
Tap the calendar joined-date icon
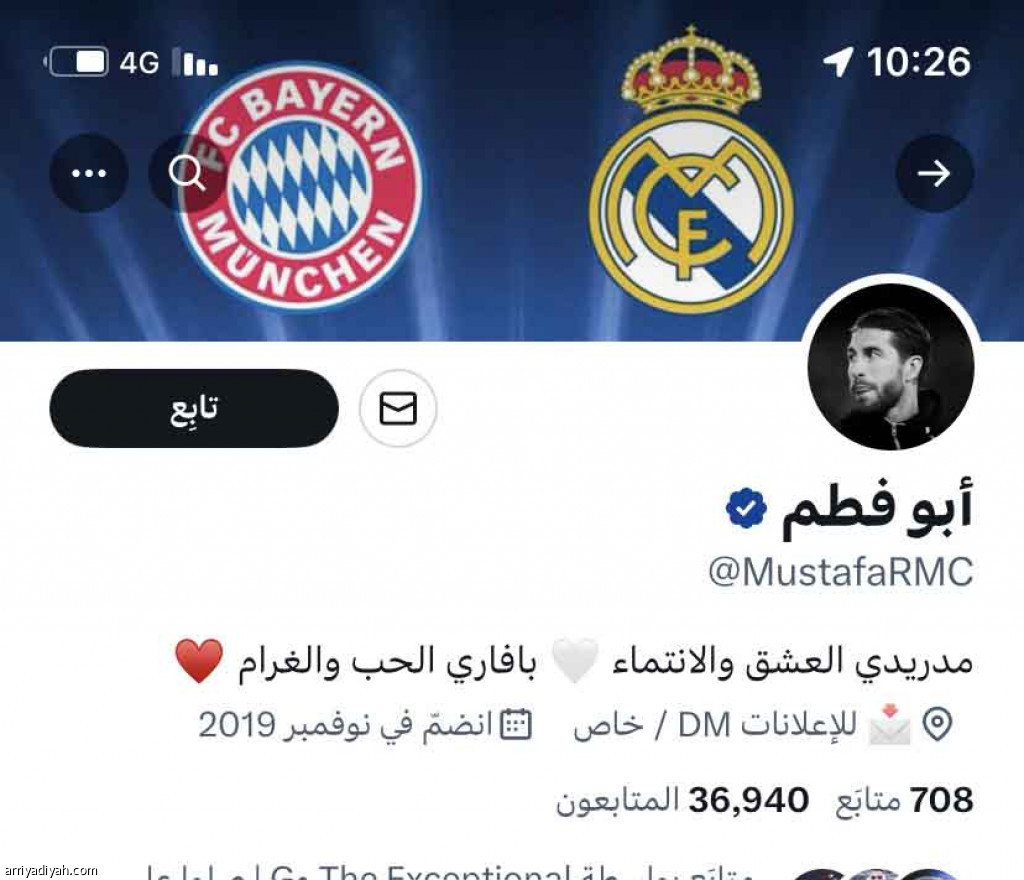tap(516, 725)
